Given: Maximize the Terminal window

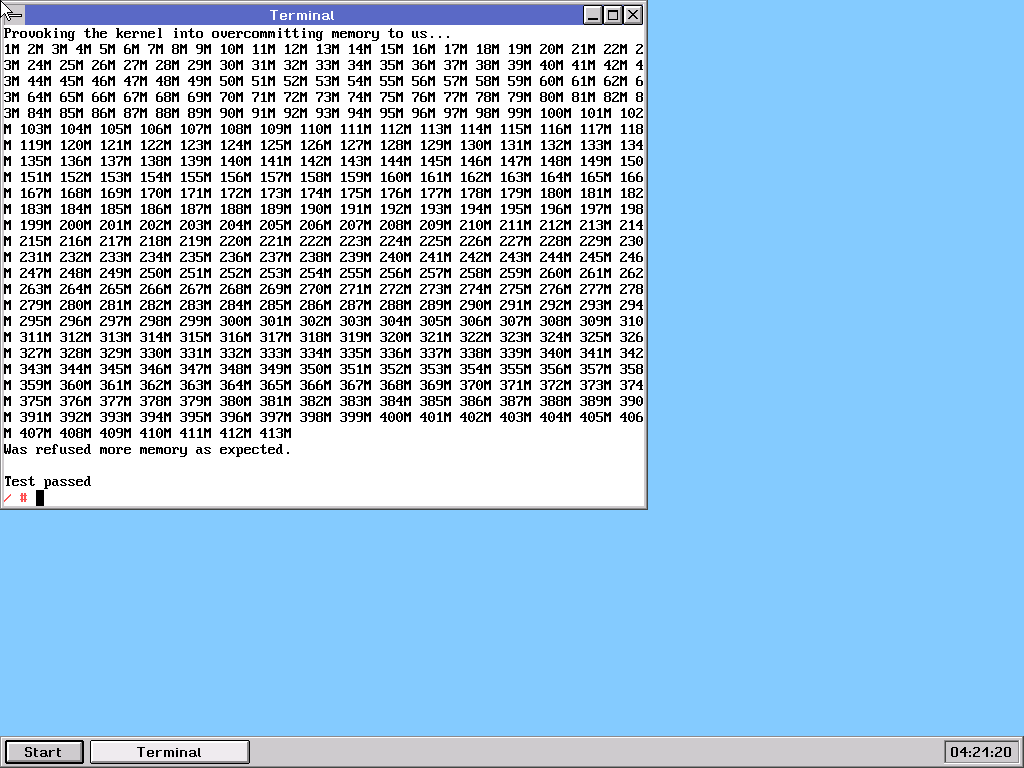Looking at the screenshot, I should (x=613, y=15).
